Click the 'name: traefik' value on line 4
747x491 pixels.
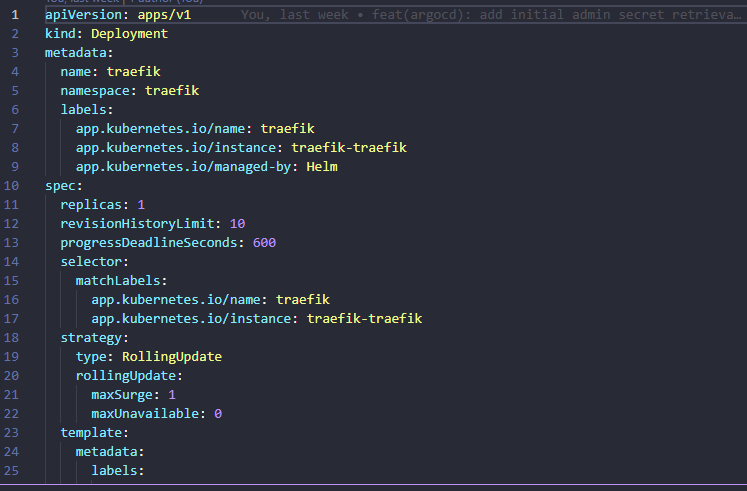(133, 72)
